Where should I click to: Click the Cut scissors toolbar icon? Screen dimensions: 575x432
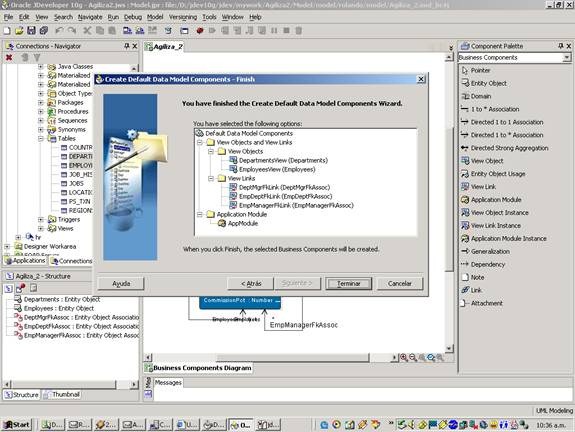point(87,30)
